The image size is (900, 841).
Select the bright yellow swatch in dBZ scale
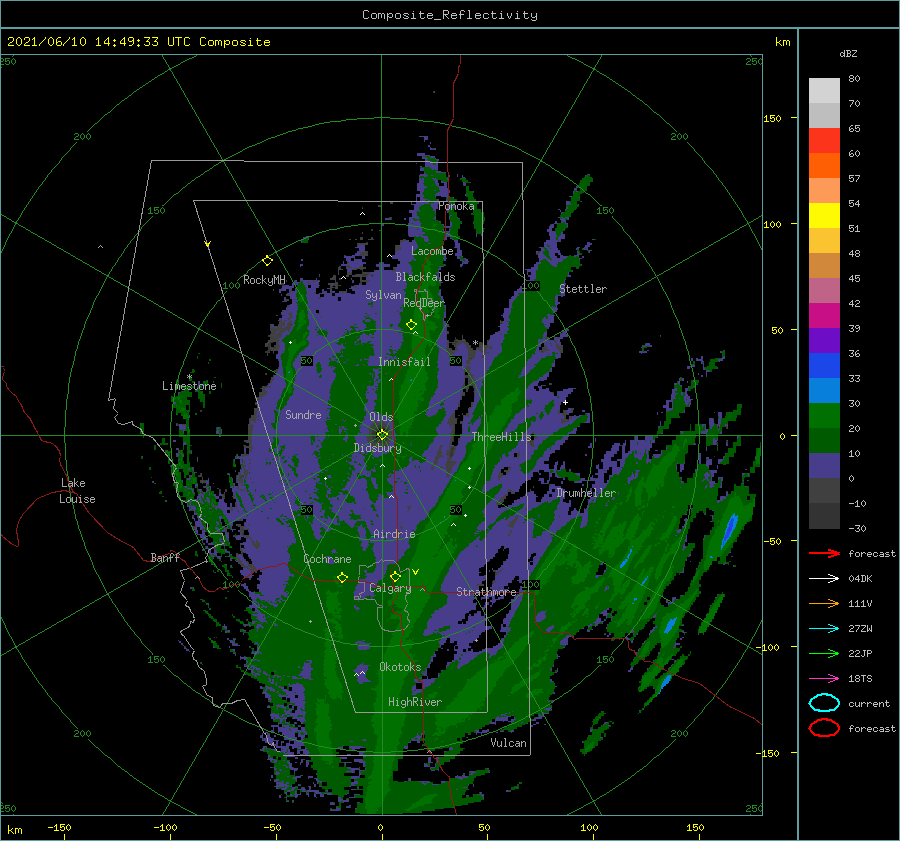point(824,216)
